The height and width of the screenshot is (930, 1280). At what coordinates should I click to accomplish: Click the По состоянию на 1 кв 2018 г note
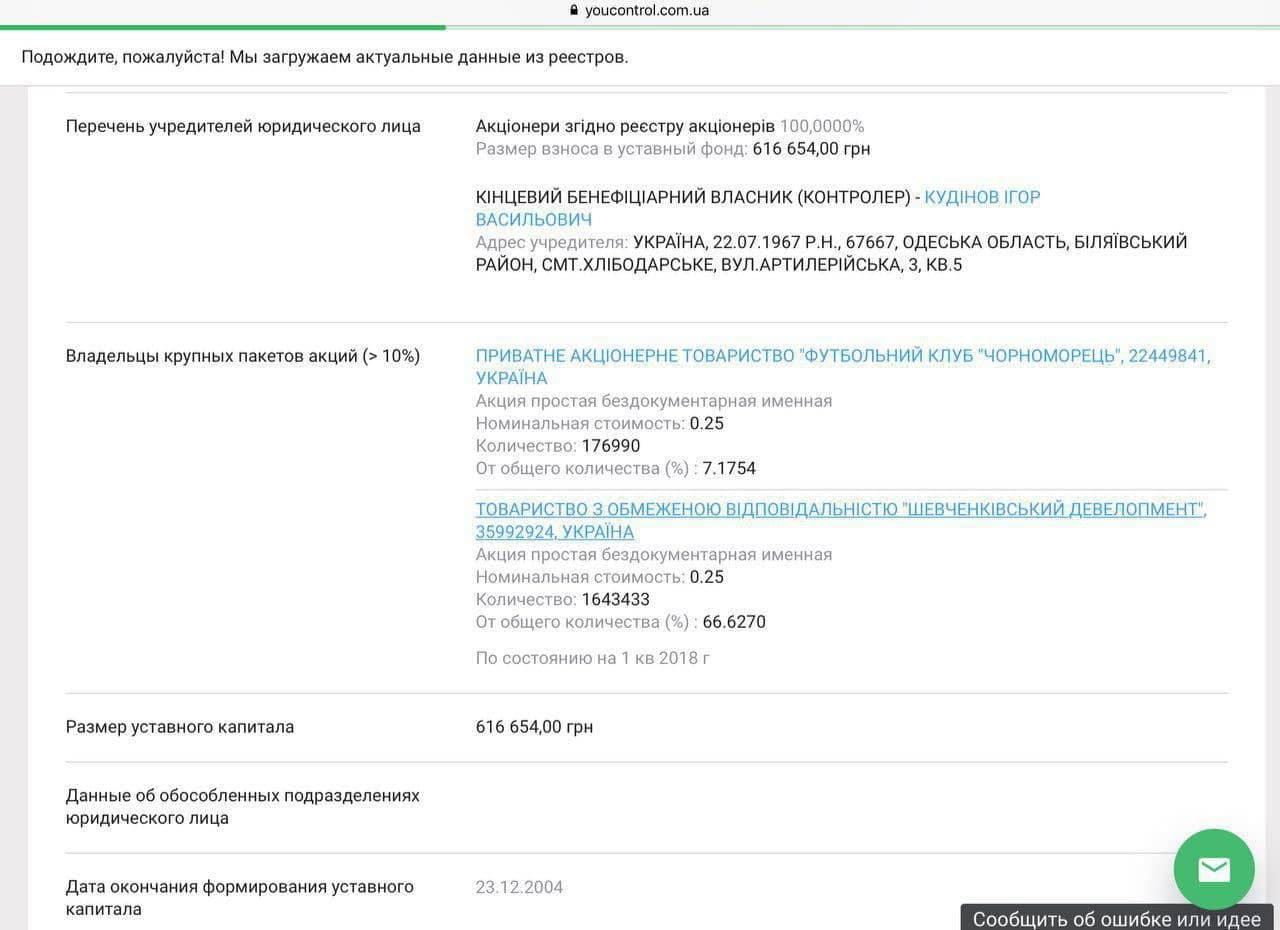click(x=593, y=658)
